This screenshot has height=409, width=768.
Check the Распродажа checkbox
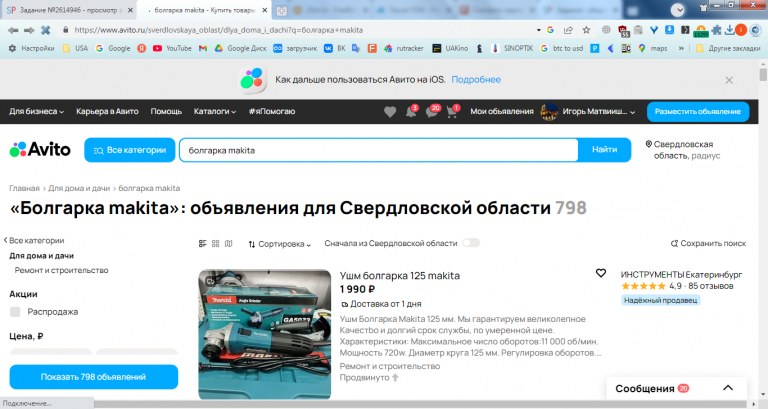tap(15, 312)
